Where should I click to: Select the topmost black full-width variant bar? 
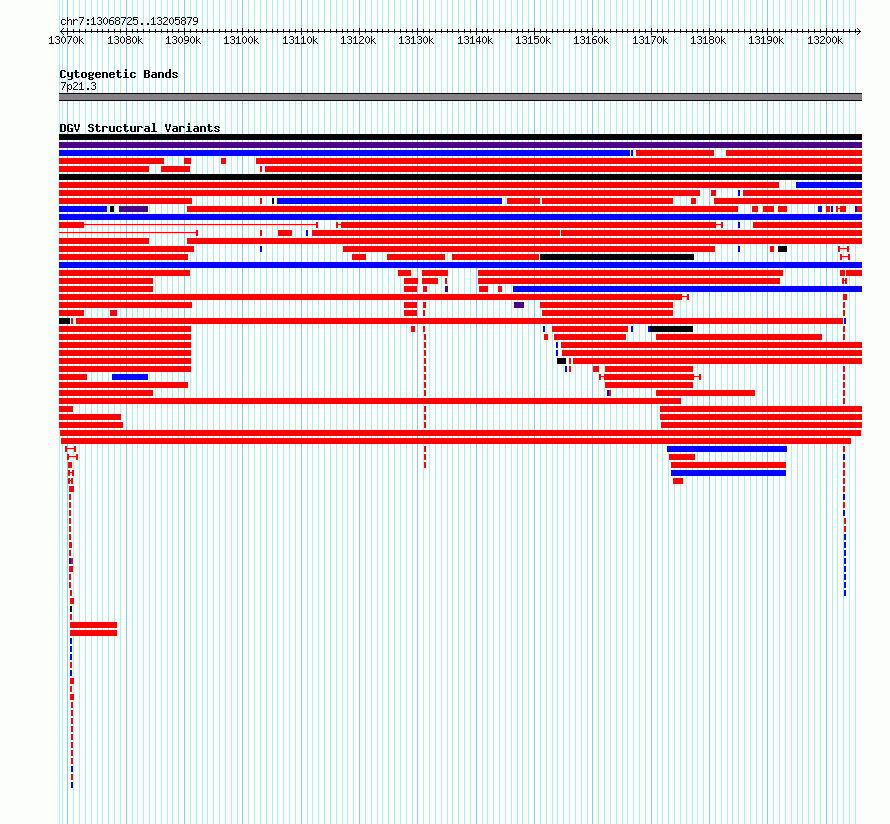click(460, 137)
